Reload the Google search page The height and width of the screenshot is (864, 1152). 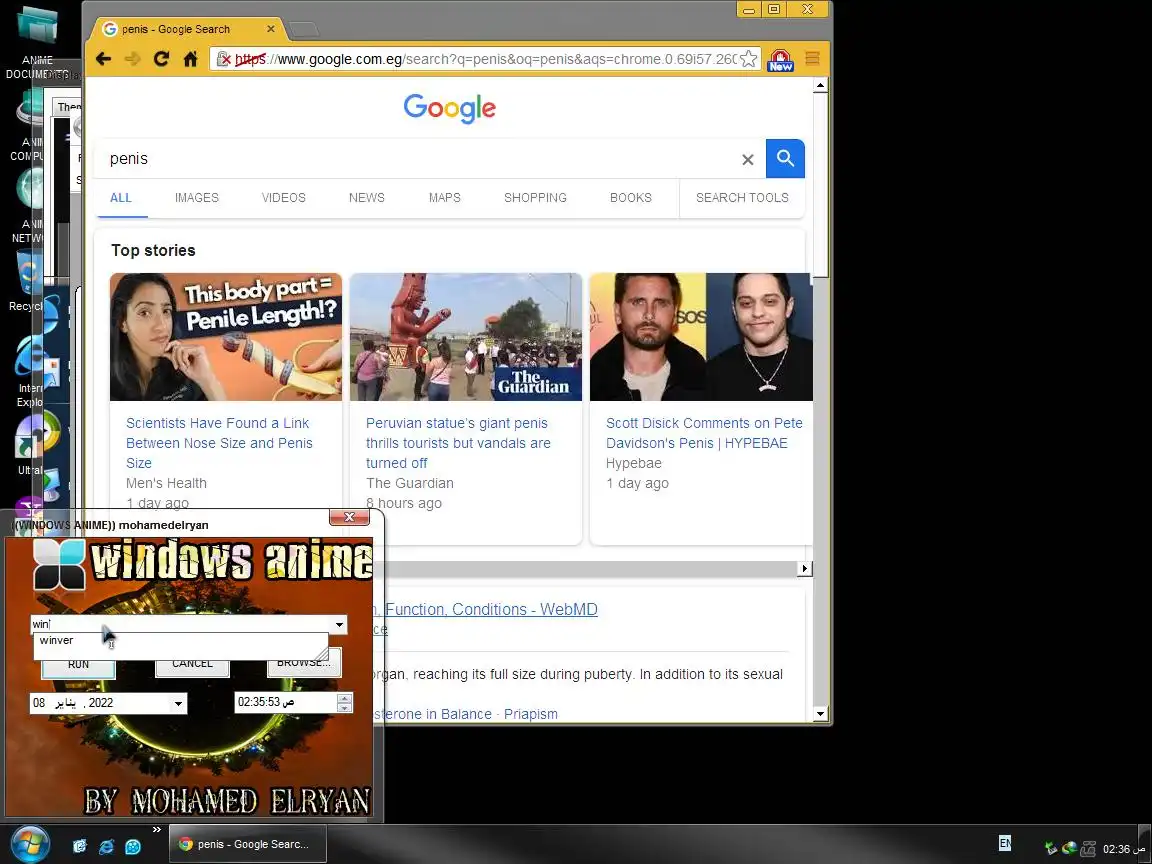pyautogui.click(x=161, y=59)
